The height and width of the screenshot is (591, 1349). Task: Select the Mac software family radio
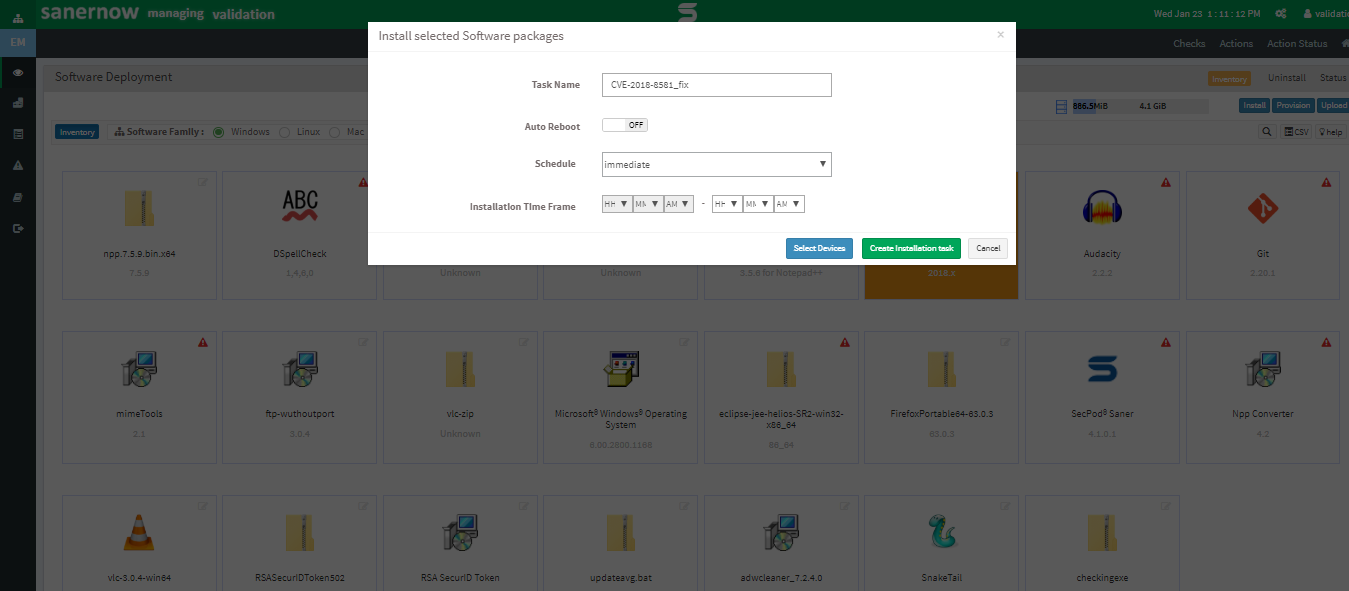tap(334, 132)
